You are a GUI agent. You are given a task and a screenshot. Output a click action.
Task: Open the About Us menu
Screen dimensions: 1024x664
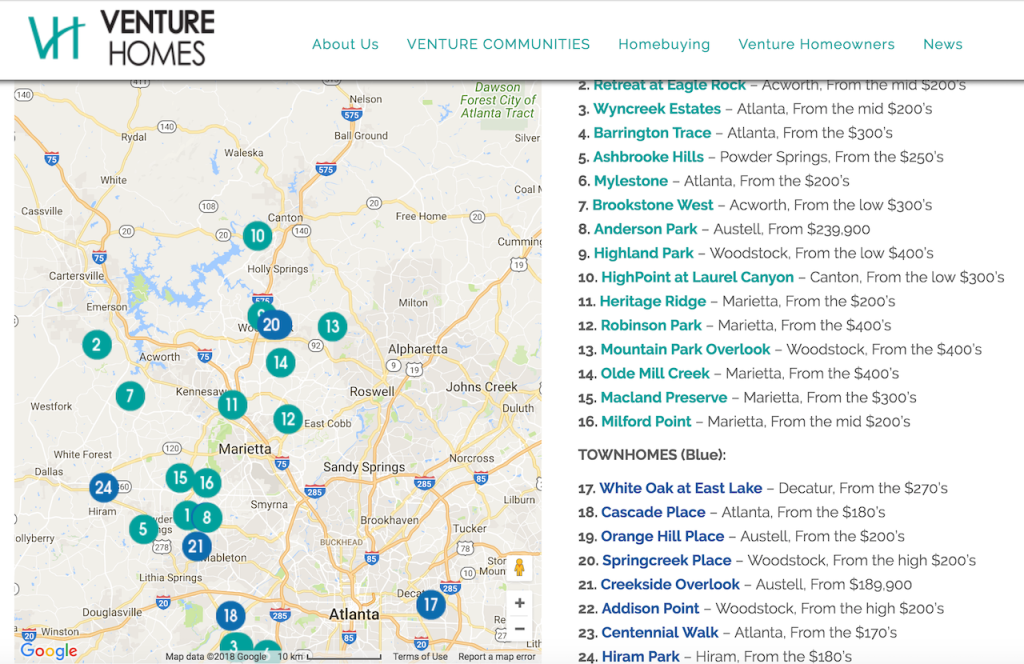coord(345,44)
